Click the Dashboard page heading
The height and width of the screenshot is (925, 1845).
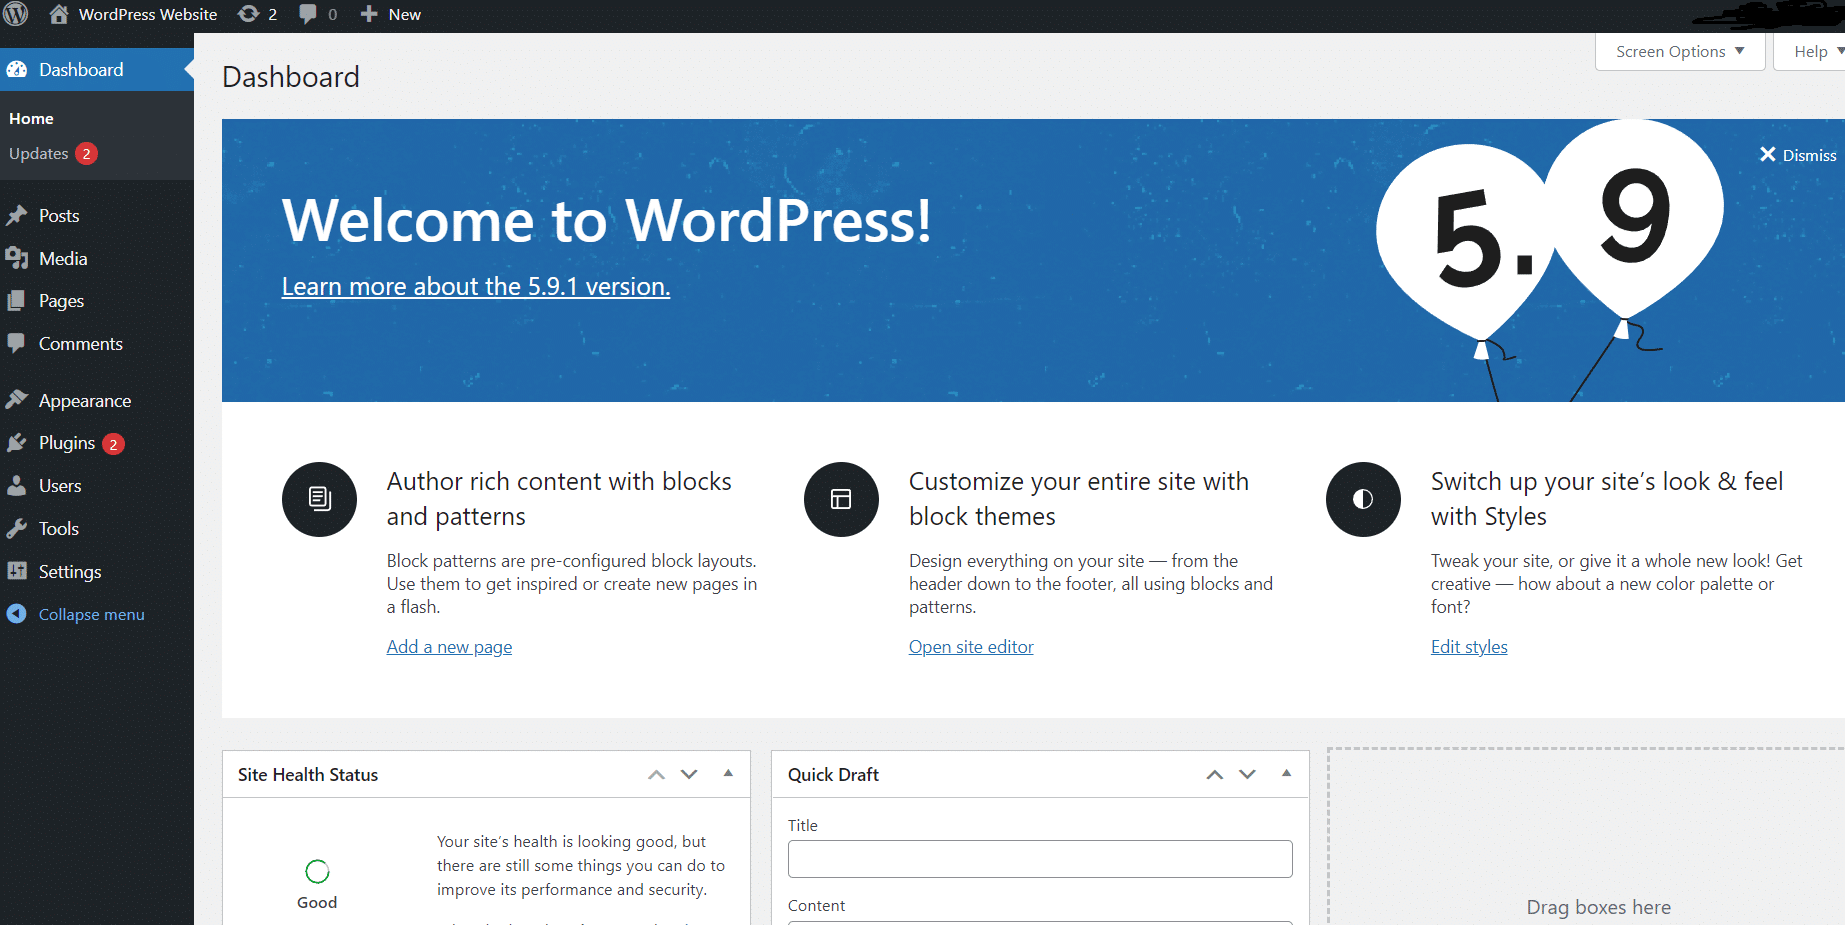[291, 77]
